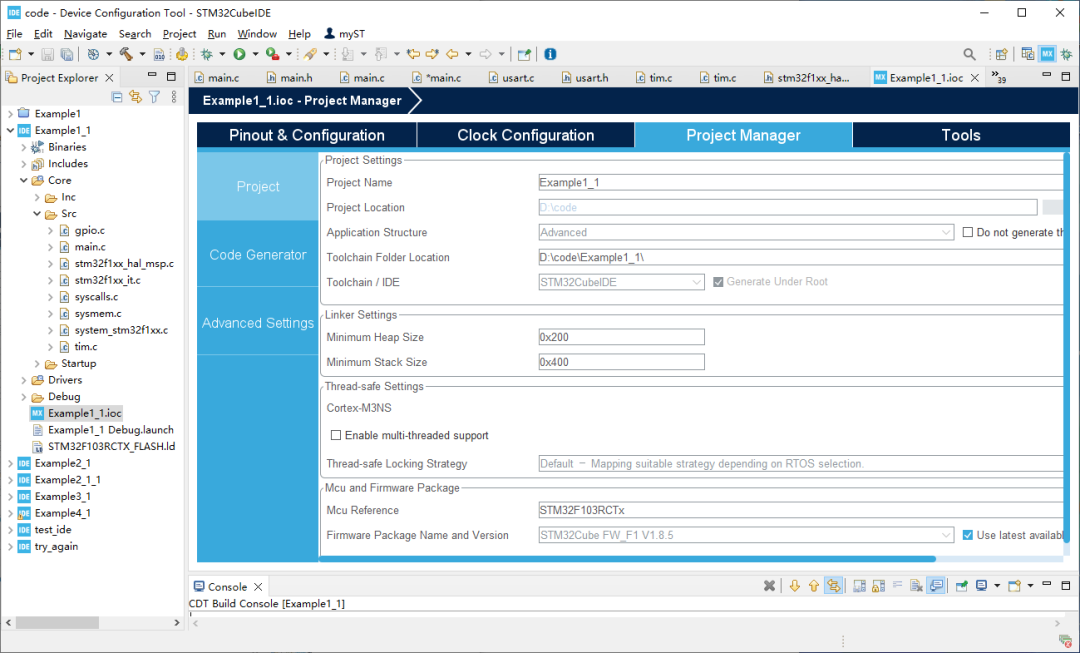Open the Window menu
1080x653 pixels.
coord(257,34)
